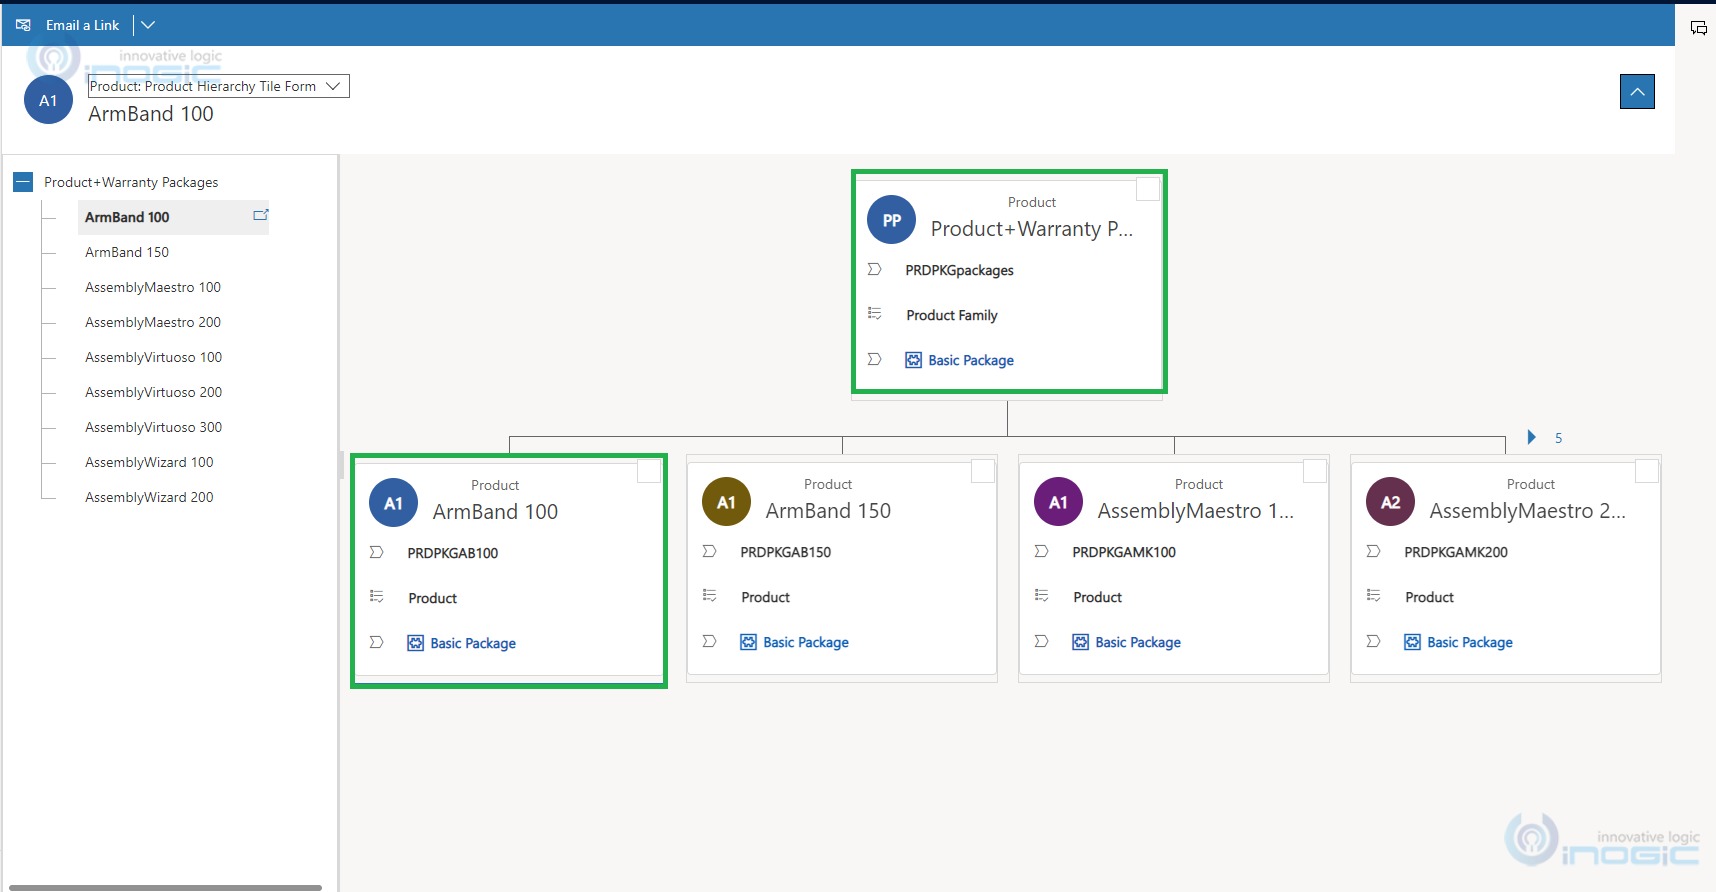The height and width of the screenshot is (892, 1716).
Task: Open Basic Package link on ArmBand 100 tile
Action: click(473, 643)
